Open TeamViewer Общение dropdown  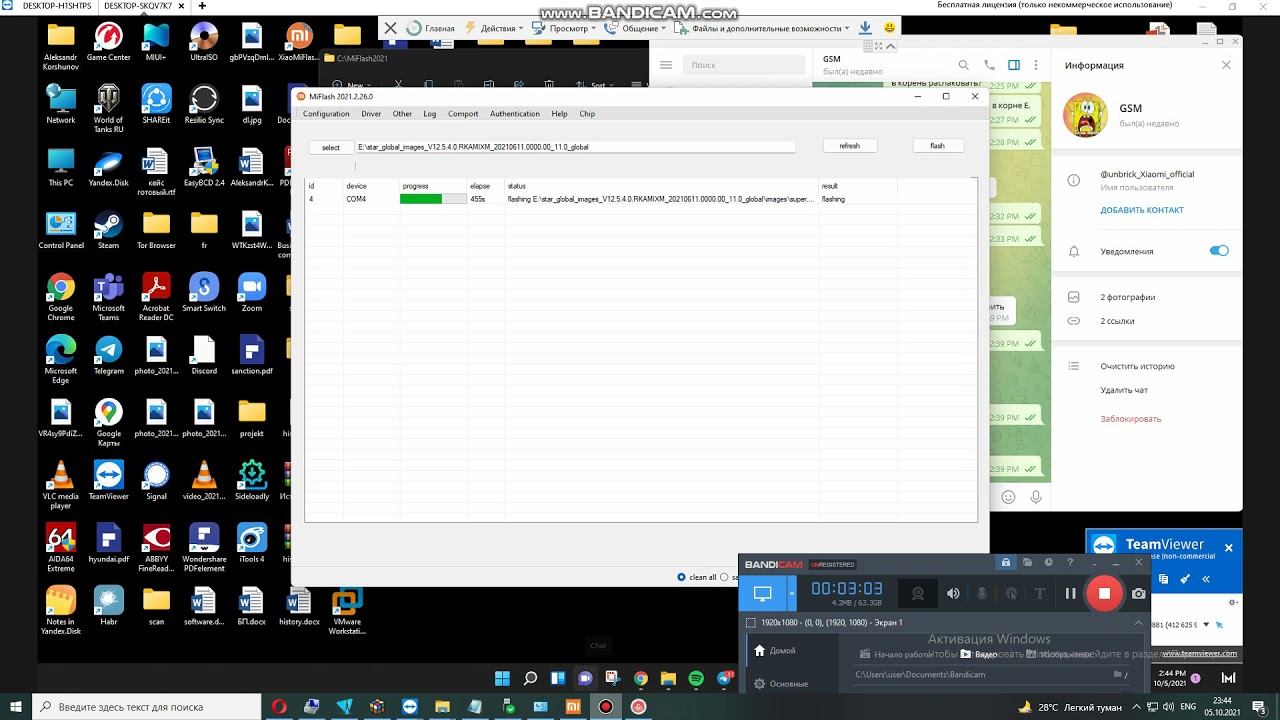635,28
